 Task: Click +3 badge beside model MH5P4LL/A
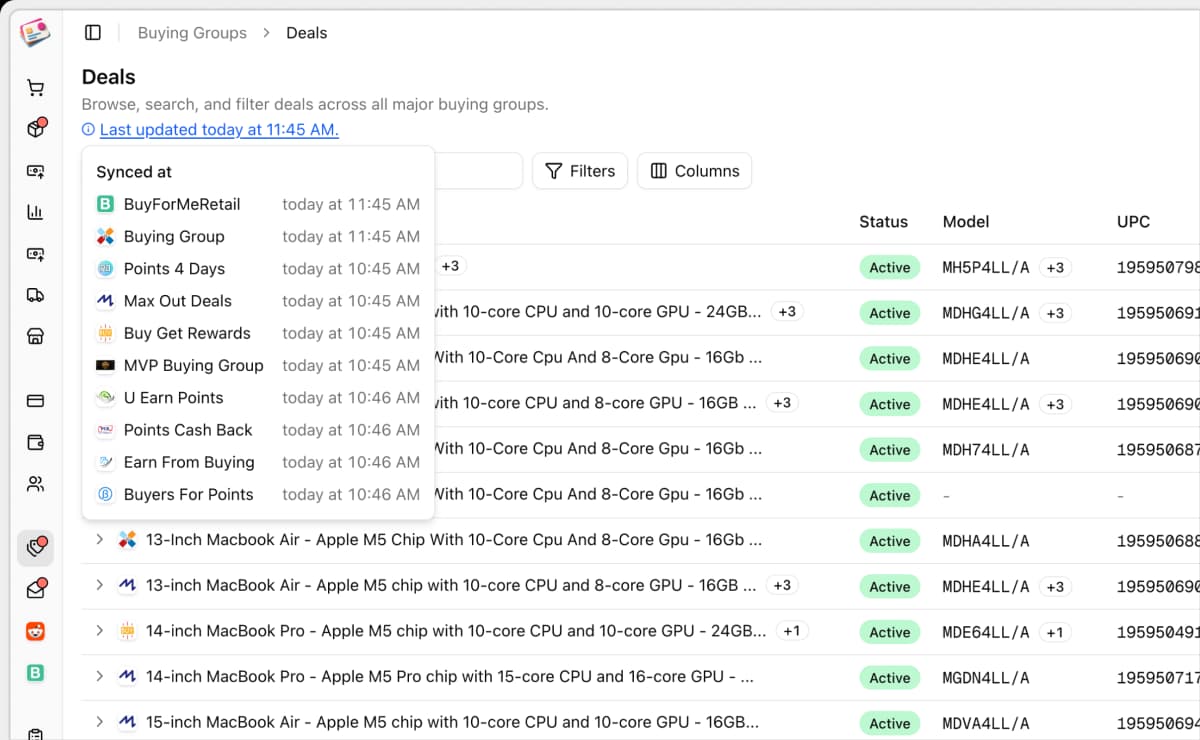tap(1055, 267)
